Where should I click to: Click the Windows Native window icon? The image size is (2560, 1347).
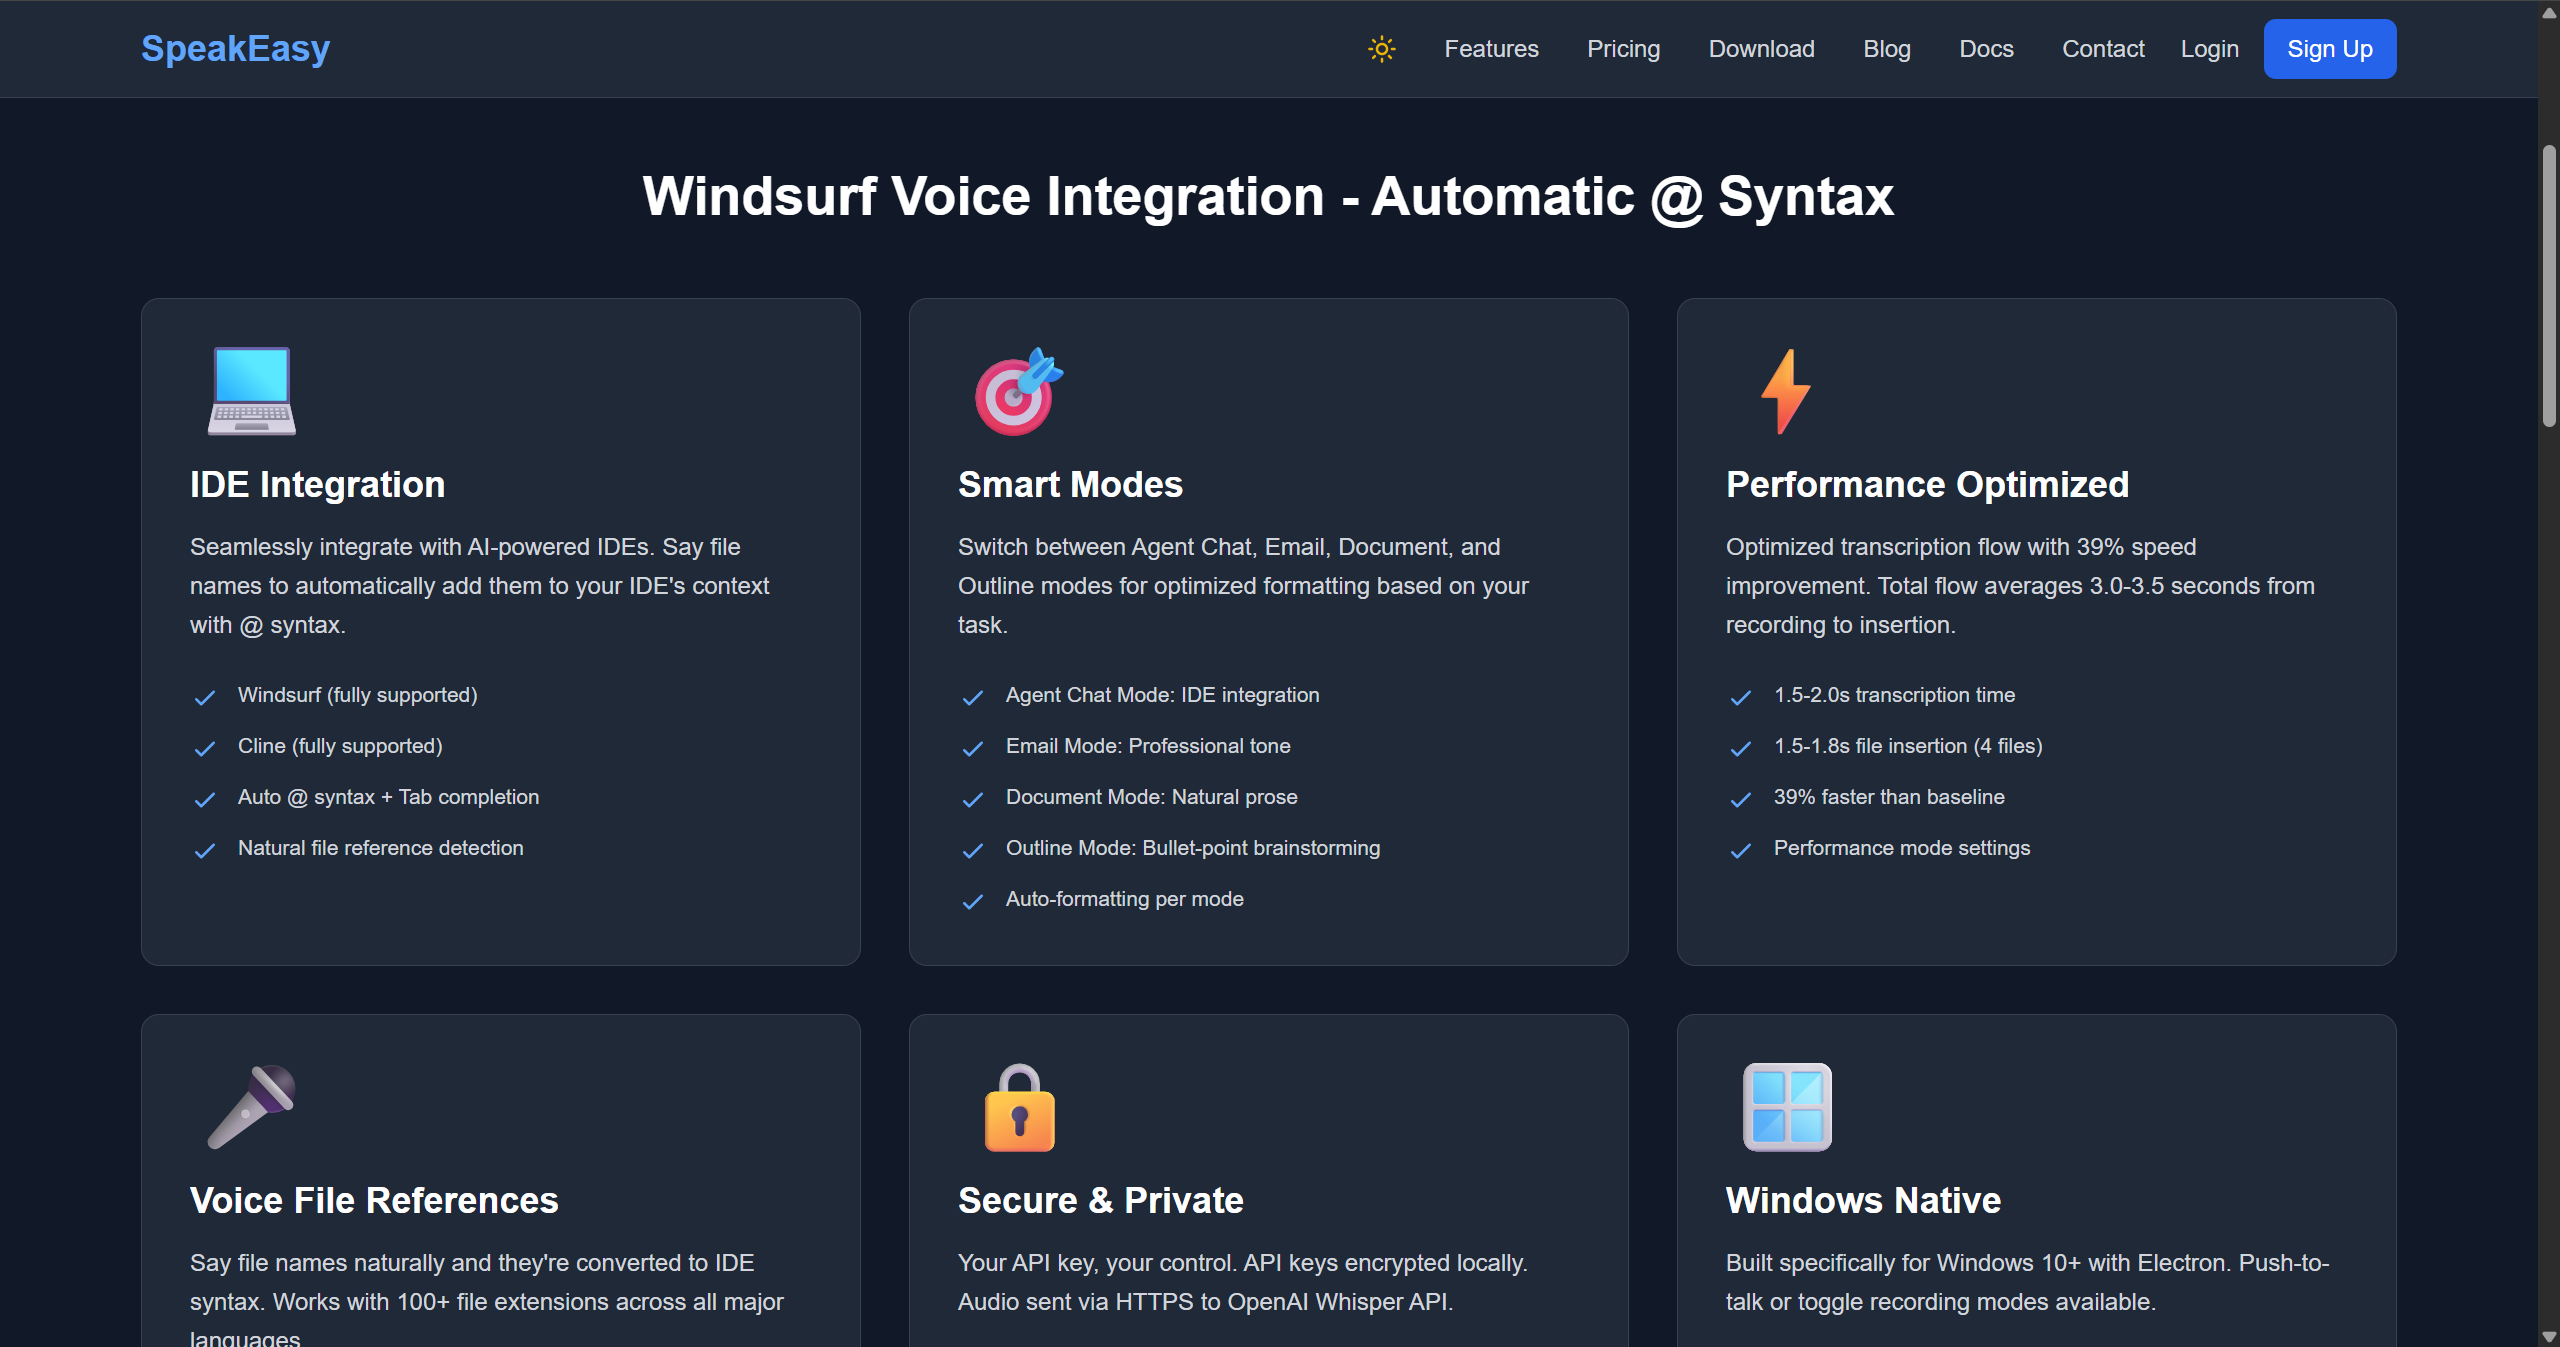coord(1787,1107)
